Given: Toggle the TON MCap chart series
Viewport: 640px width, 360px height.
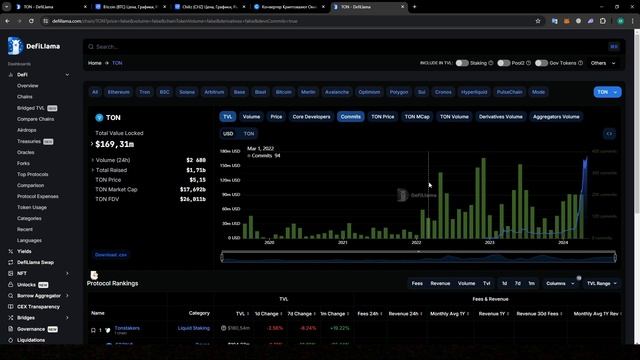Looking at the screenshot, I should pos(417,117).
